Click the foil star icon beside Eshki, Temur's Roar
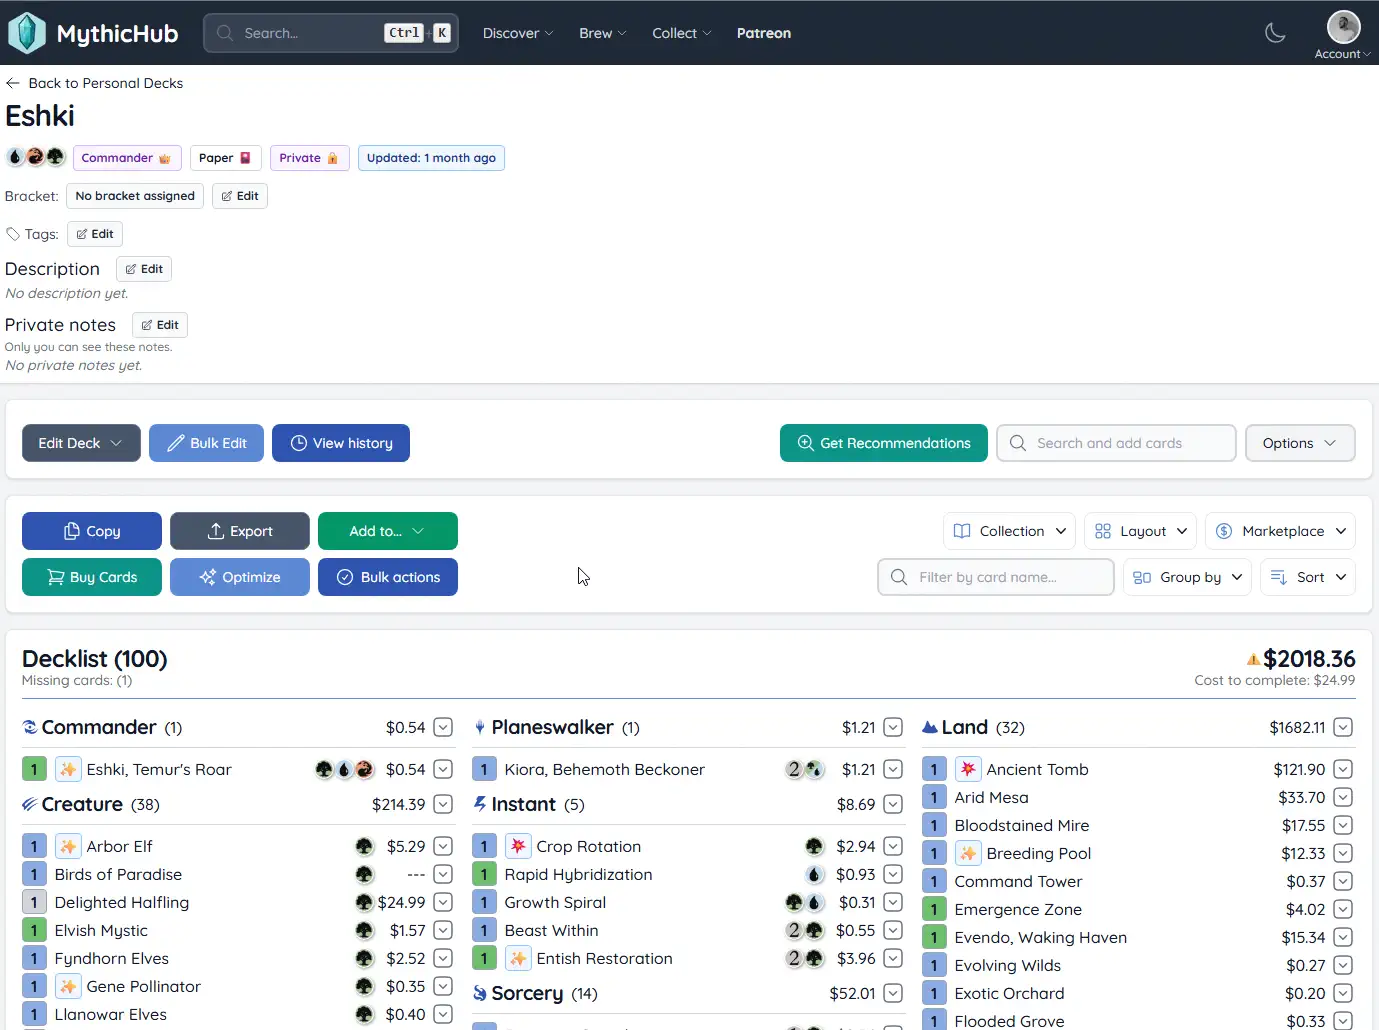The image size is (1379, 1030). tap(68, 769)
